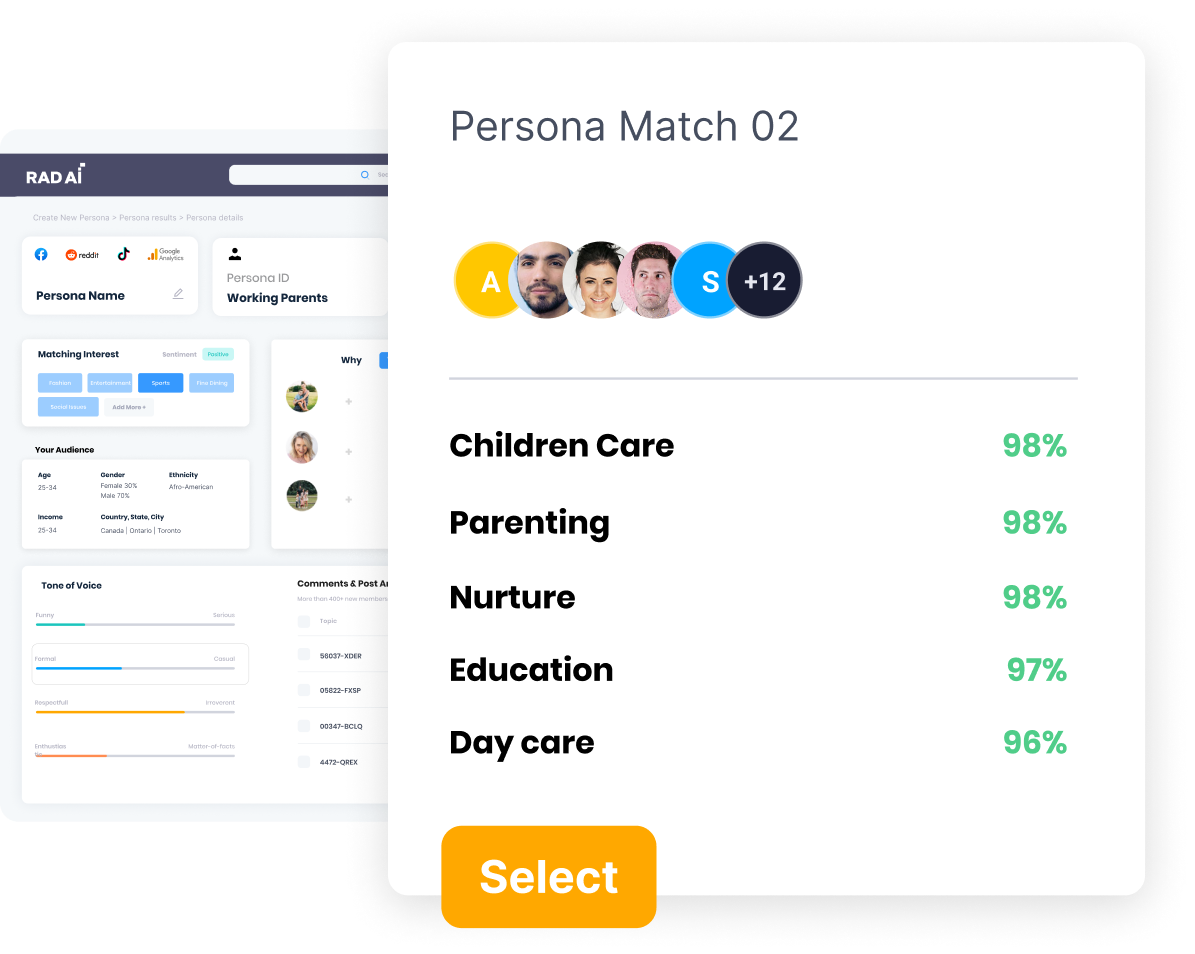This screenshot has width=1195, height=954.
Task: Click Add More + interest tag
Action: (x=129, y=407)
